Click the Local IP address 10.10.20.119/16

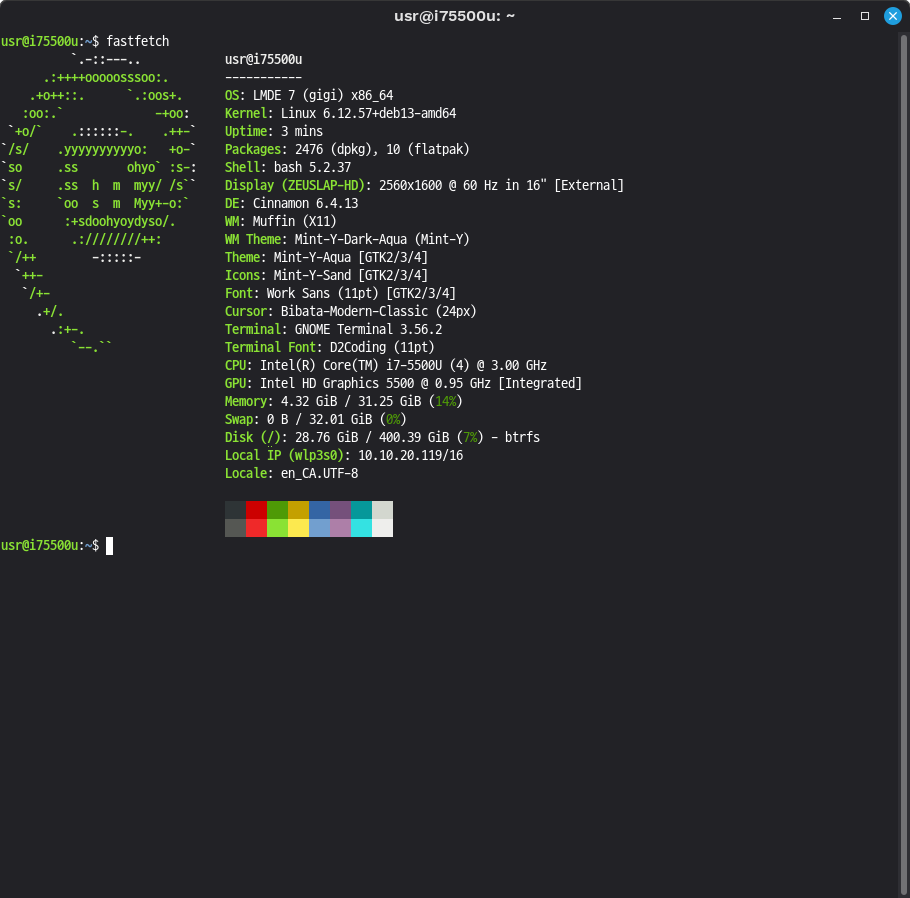tap(410, 455)
